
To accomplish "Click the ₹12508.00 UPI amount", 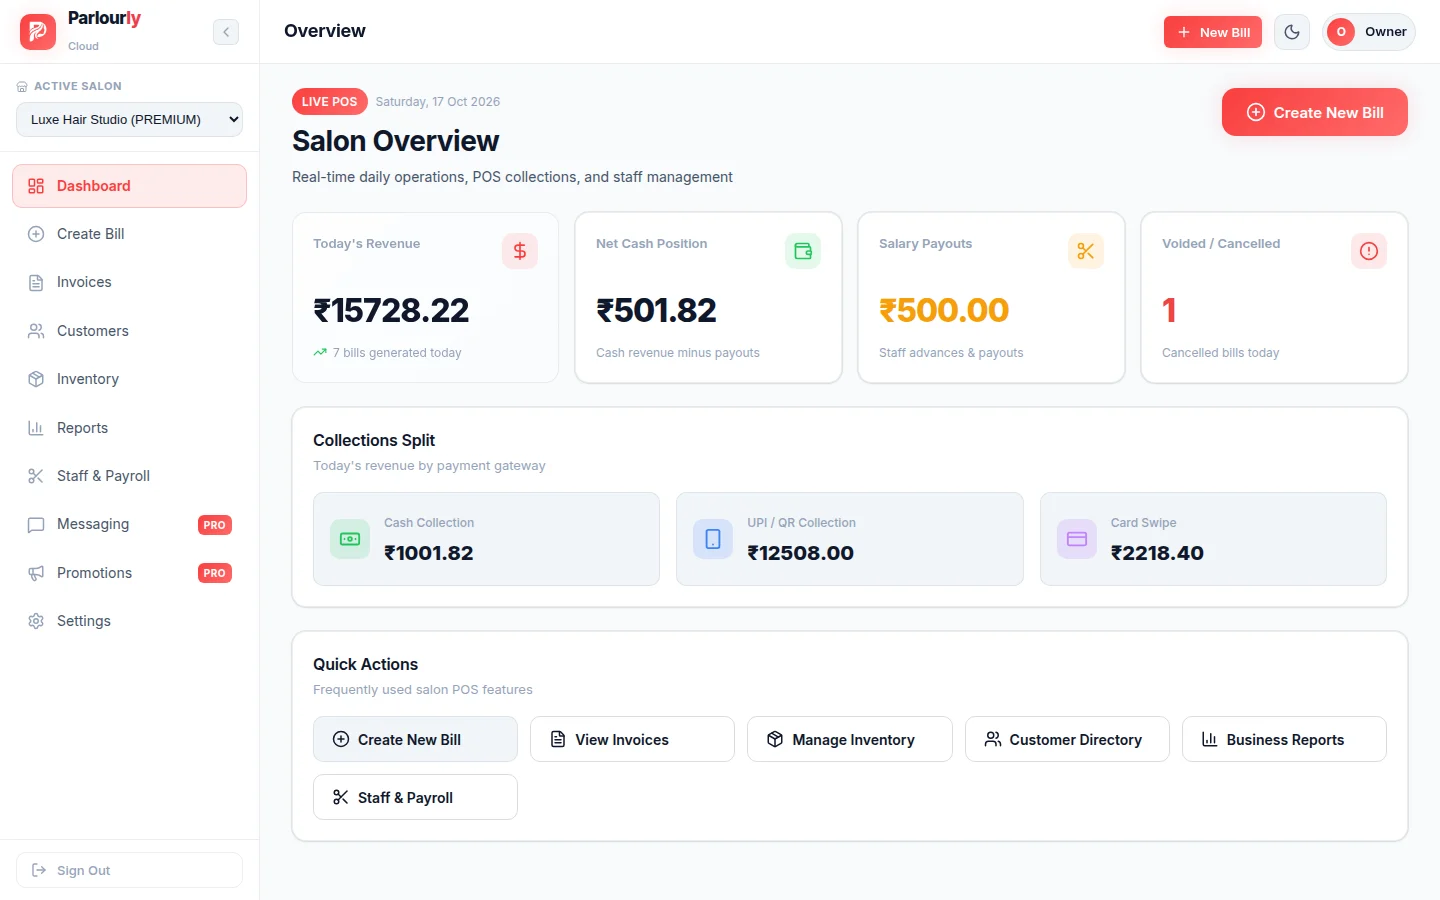I will click(x=801, y=553).
